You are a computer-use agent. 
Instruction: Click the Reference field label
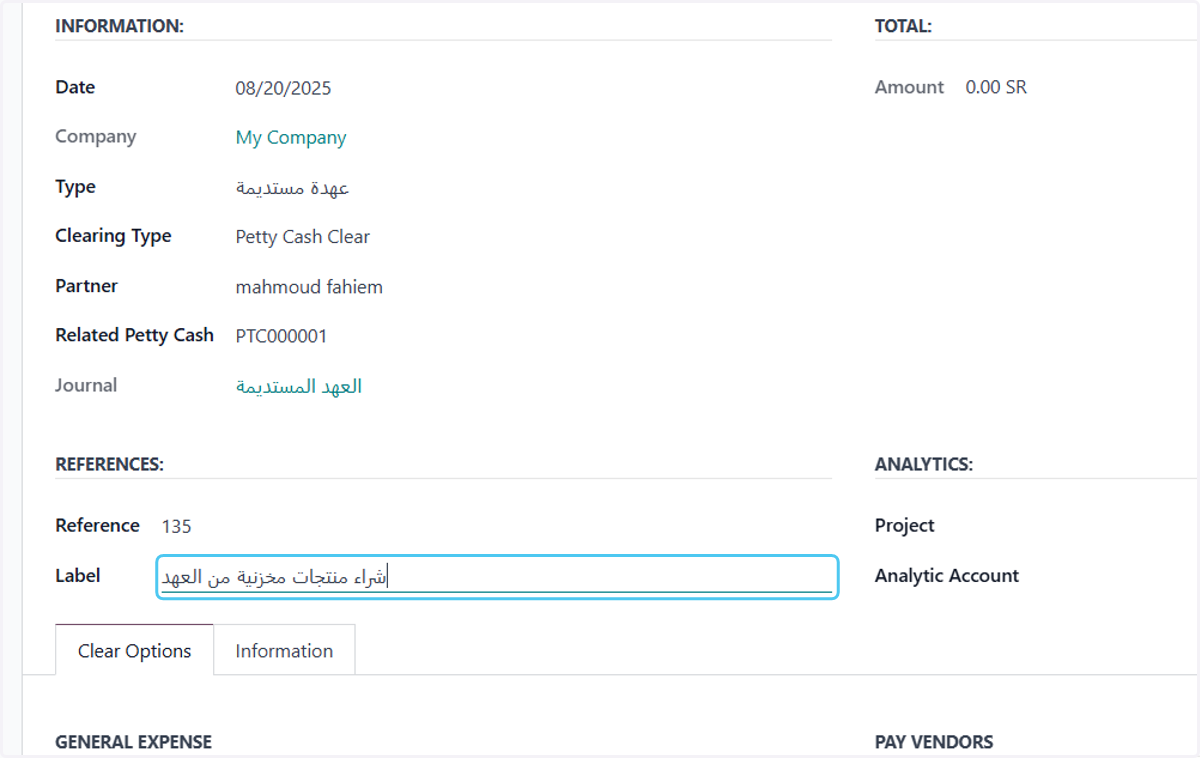click(97, 525)
